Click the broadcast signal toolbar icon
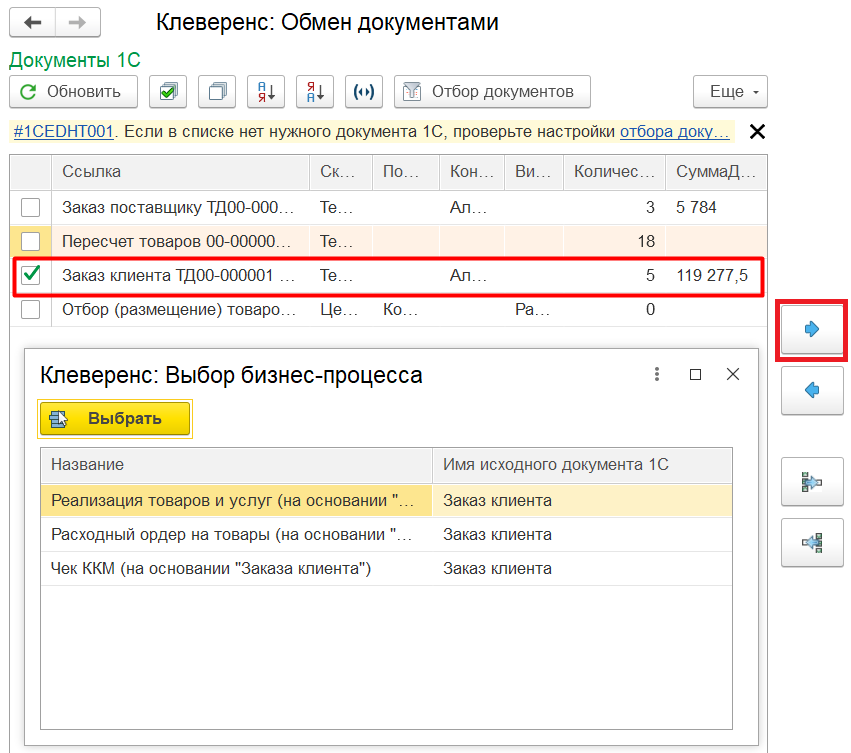 364,92
